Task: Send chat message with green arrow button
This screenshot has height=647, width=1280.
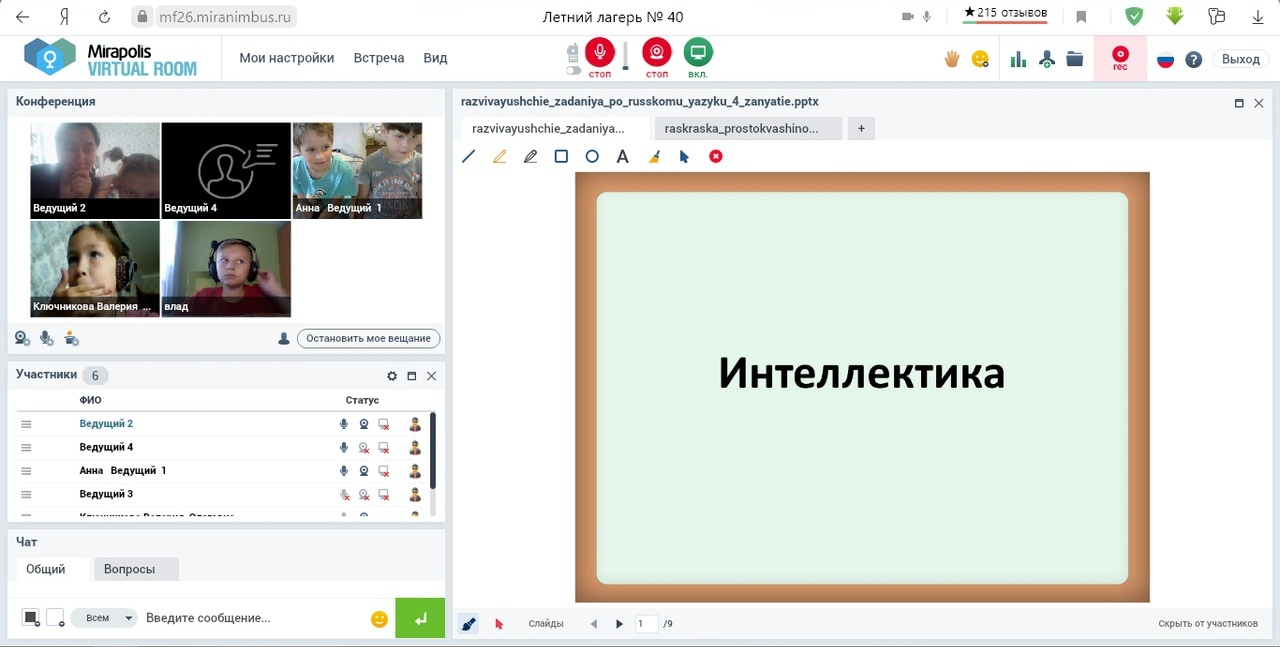Action: tap(420, 618)
